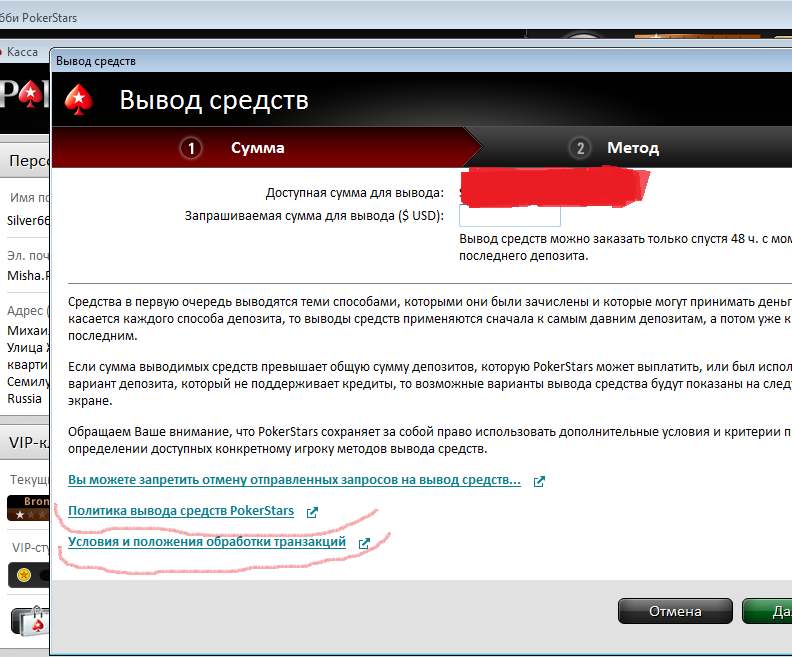Click the PokerStars spade logo in dialog header

pyautogui.click(x=79, y=100)
